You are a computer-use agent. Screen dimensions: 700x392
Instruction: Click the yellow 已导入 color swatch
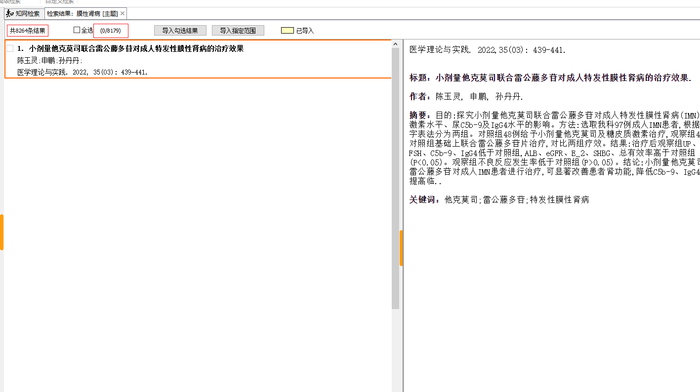pyautogui.click(x=287, y=30)
